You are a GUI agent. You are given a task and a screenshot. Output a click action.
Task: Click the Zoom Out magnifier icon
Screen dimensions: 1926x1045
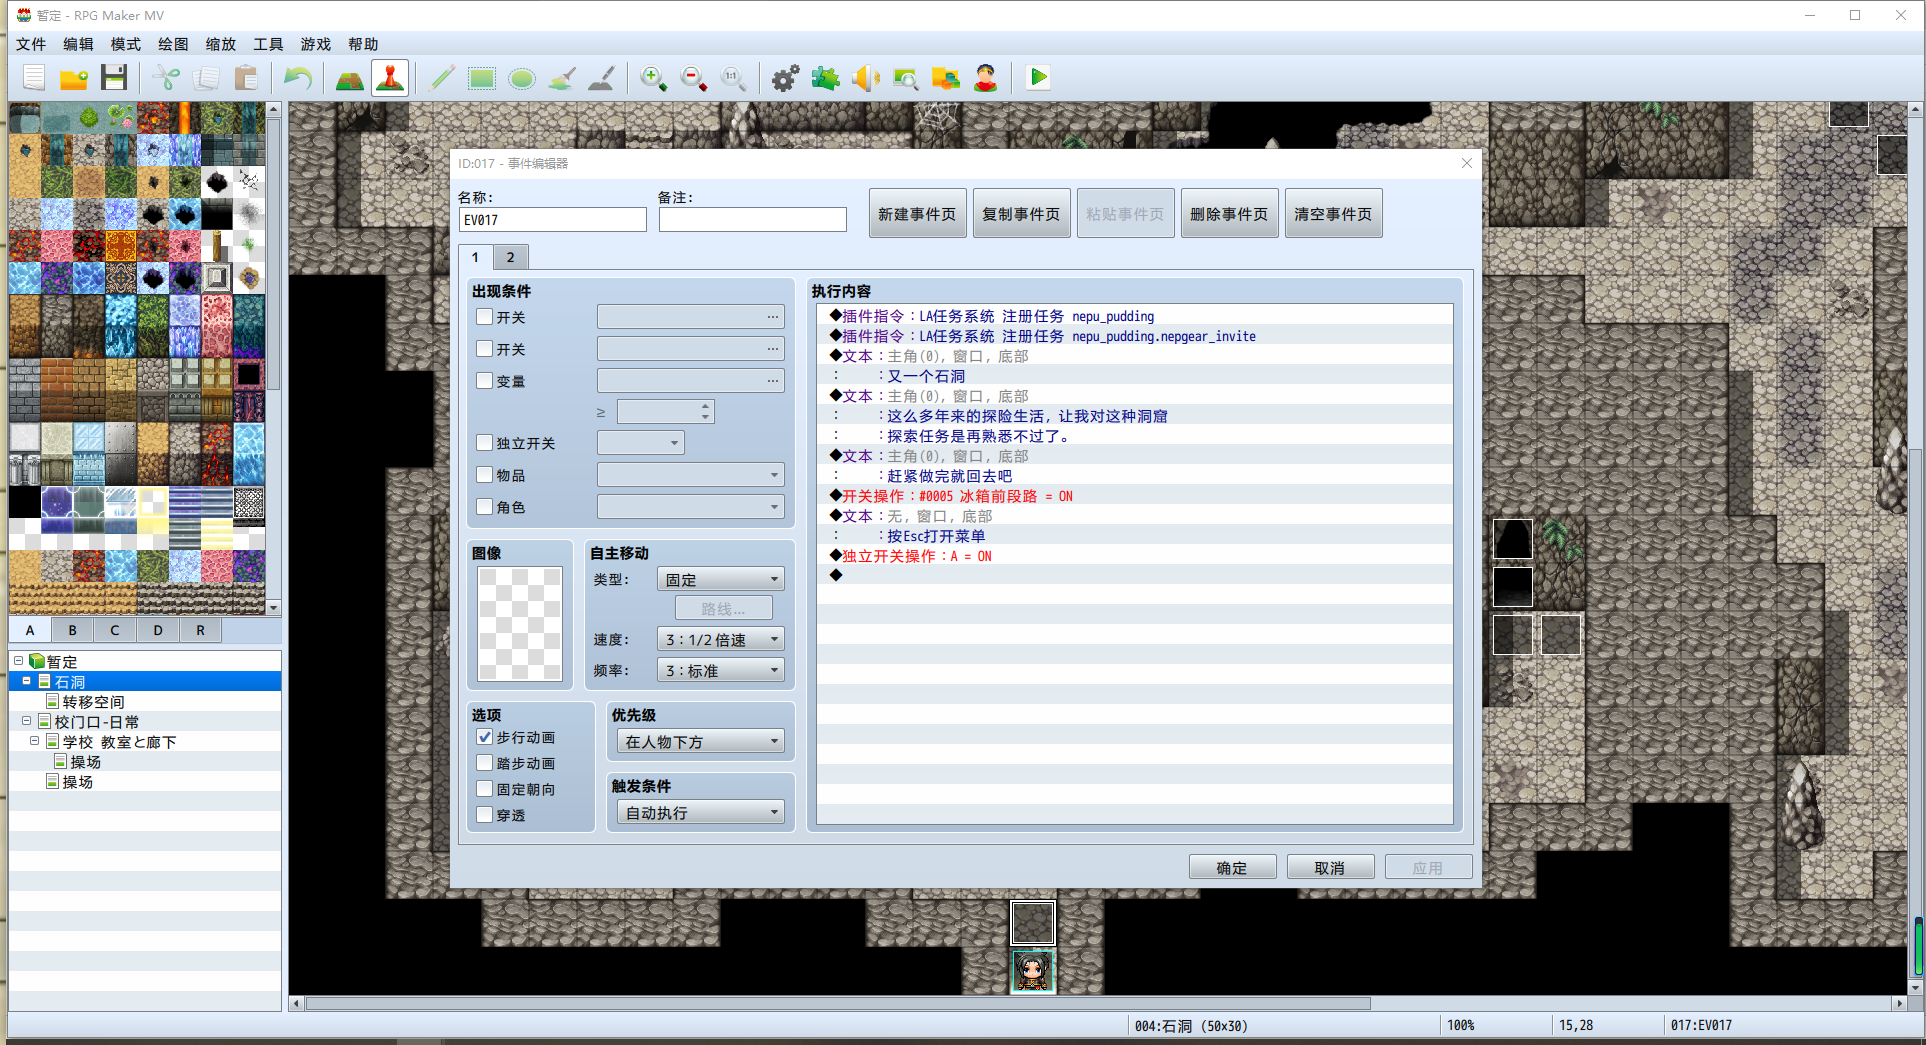[694, 78]
